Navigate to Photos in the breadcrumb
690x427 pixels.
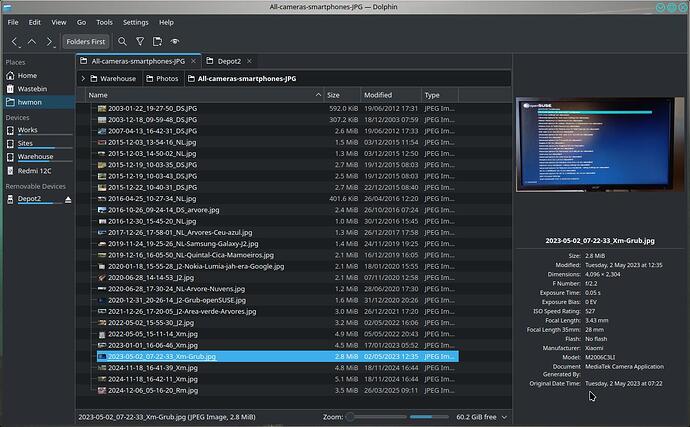tap(166, 78)
